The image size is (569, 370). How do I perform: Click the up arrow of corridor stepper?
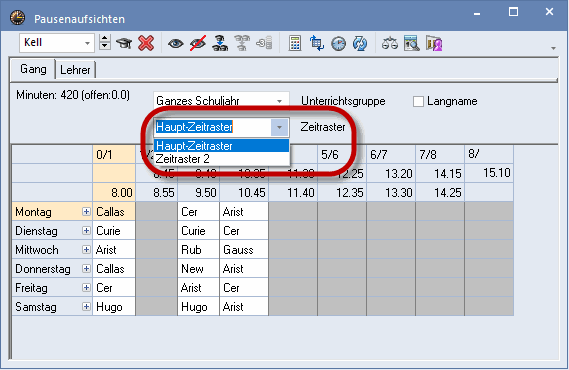(105, 38)
